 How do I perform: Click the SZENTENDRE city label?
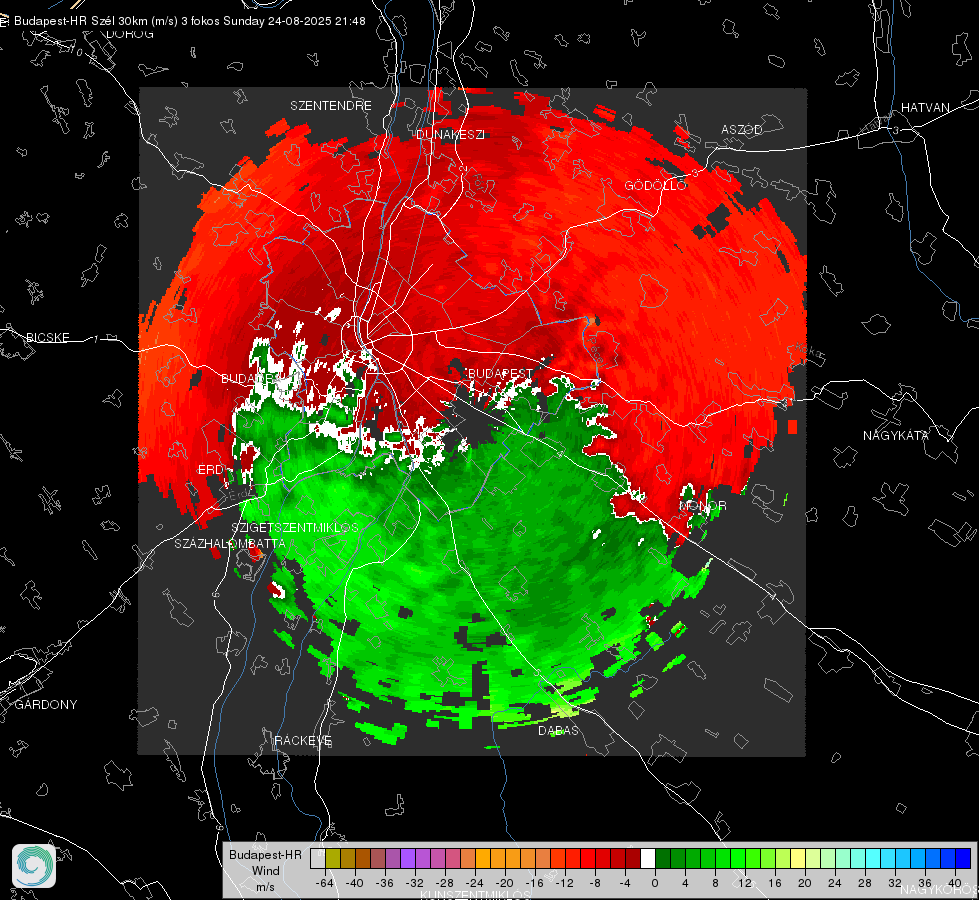[331, 106]
